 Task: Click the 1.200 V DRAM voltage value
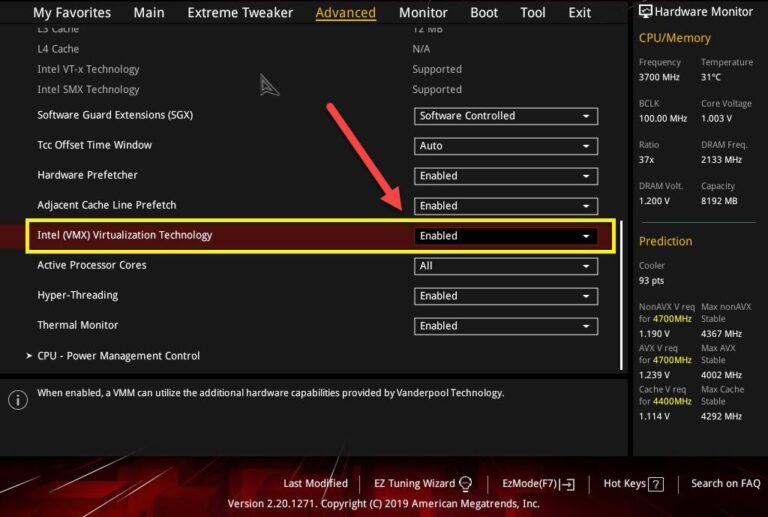click(654, 201)
